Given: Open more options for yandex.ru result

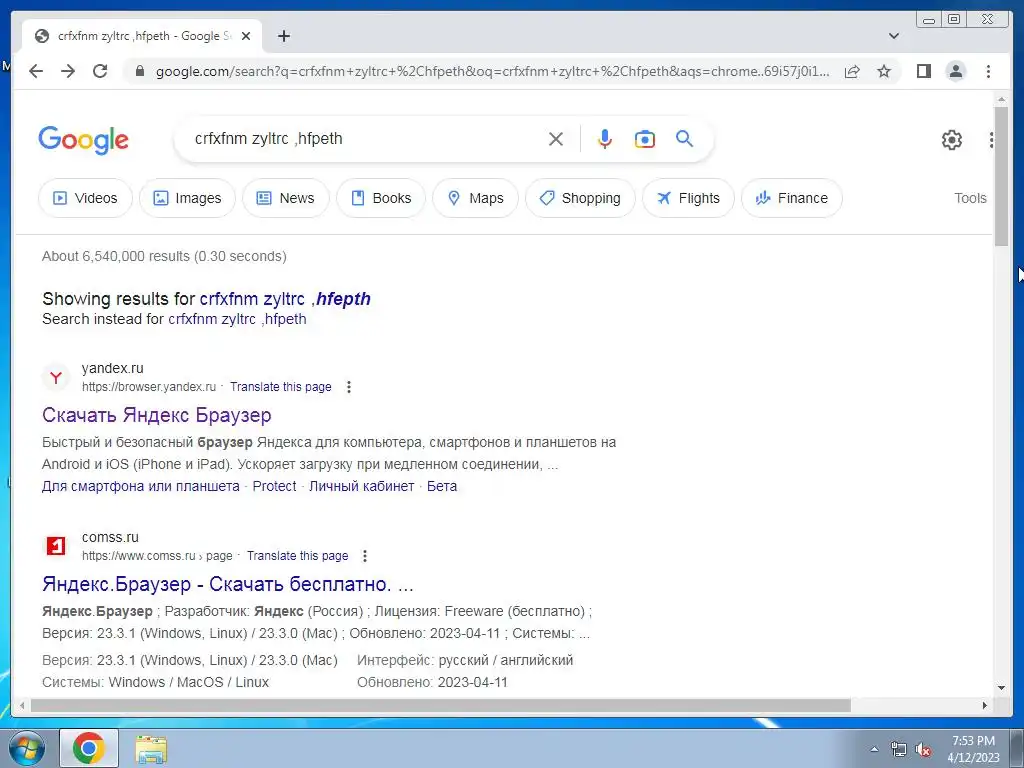Looking at the screenshot, I should coord(349,387).
